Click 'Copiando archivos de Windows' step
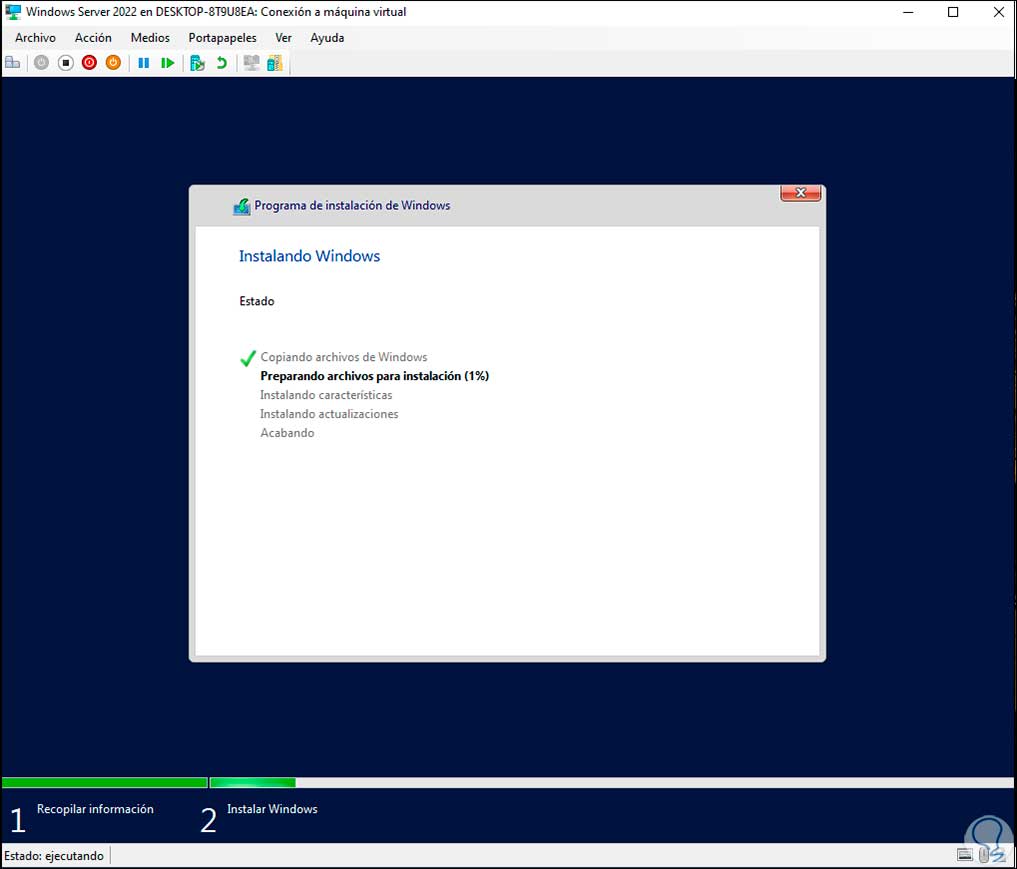The width and height of the screenshot is (1017, 869). pyautogui.click(x=344, y=357)
